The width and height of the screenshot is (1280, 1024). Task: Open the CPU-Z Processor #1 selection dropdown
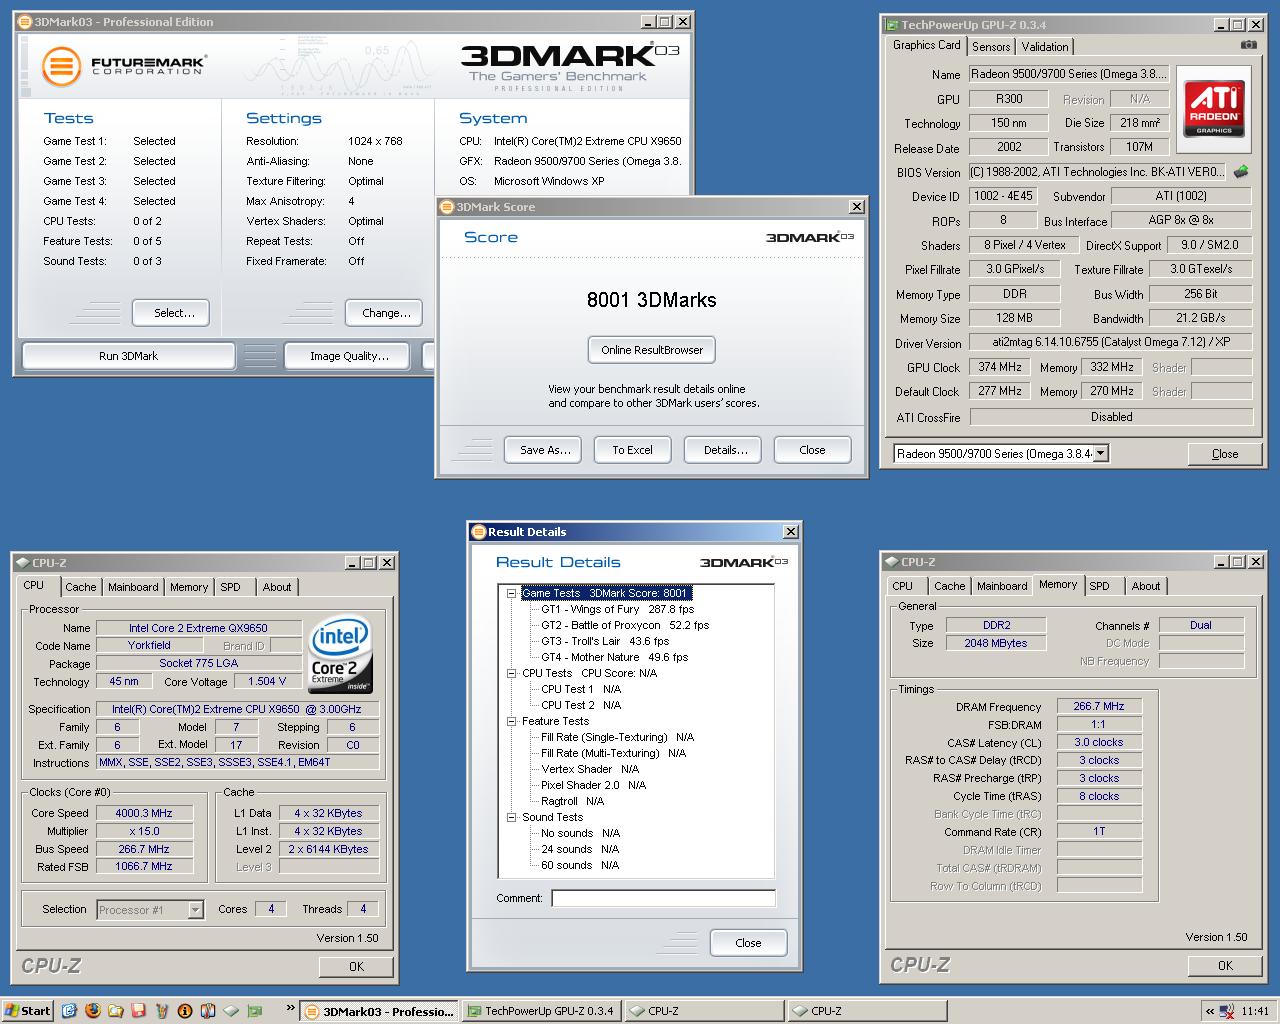(195, 910)
